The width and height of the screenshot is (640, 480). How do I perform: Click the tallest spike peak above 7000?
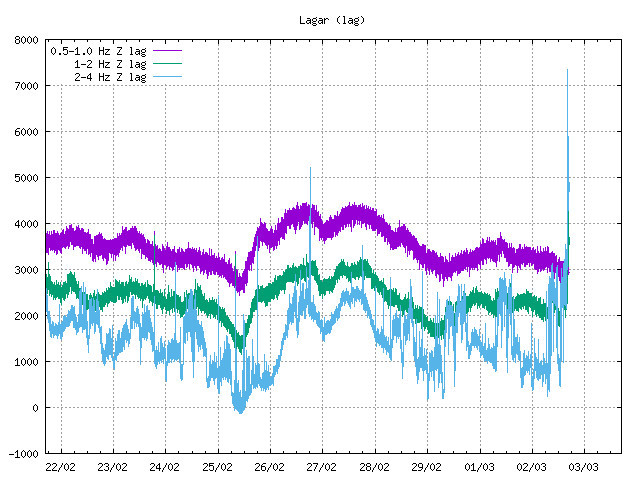tap(567, 71)
